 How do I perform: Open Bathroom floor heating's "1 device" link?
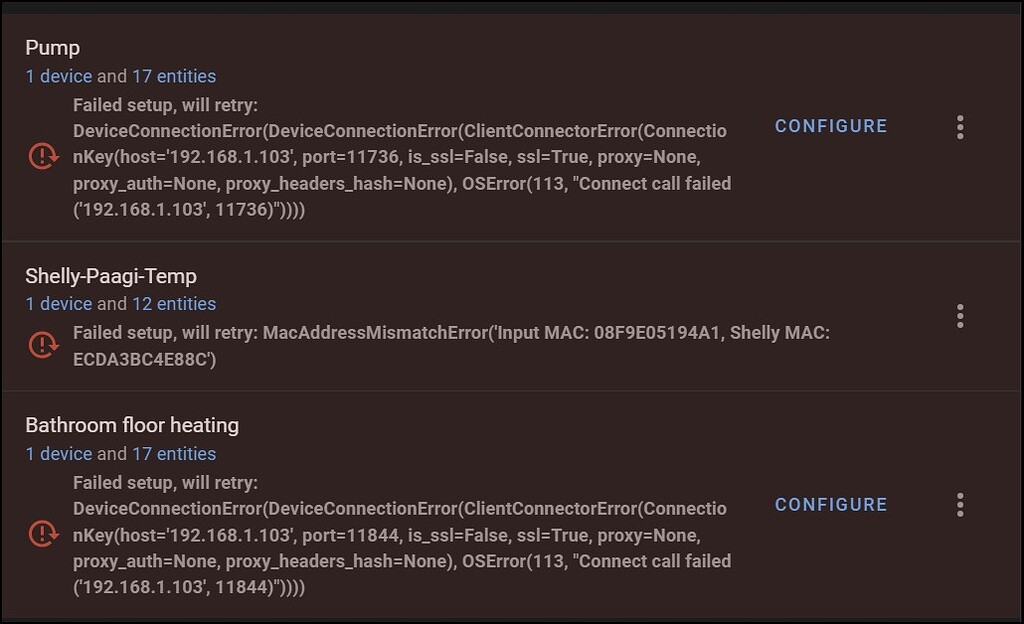click(x=58, y=454)
